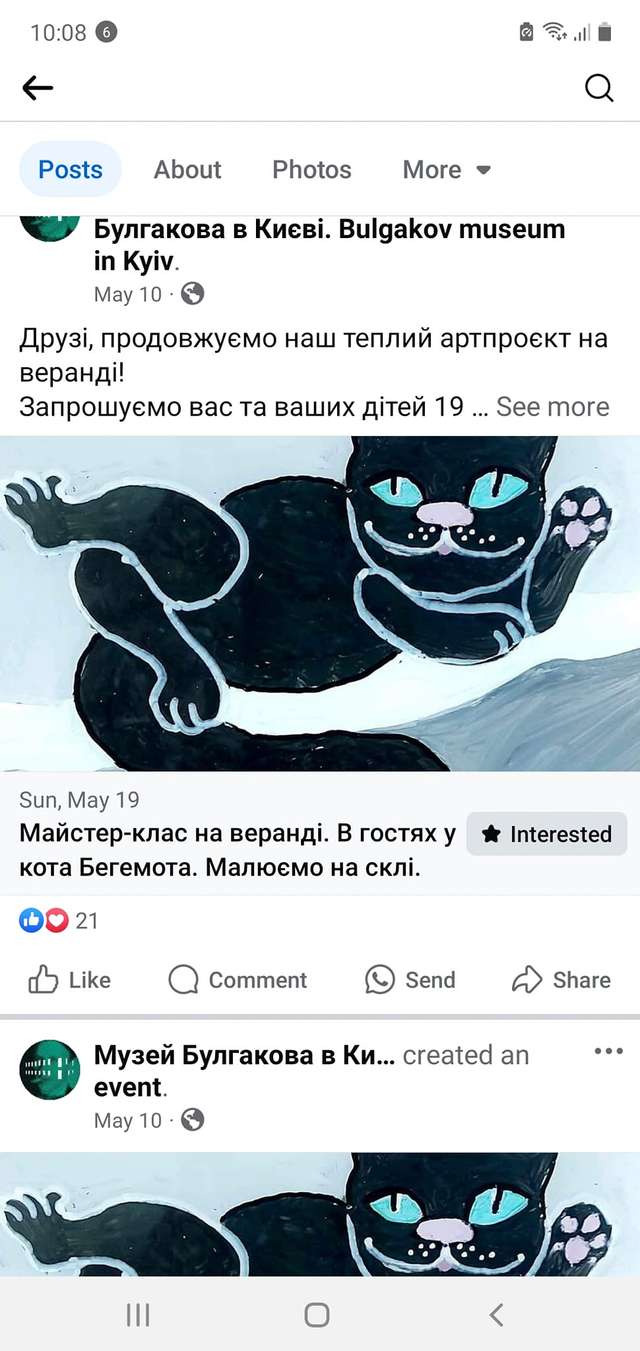Image resolution: width=640 pixels, height=1351 pixels.
Task: Tap the Android back navigation chevron
Action: tap(496, 1315)
